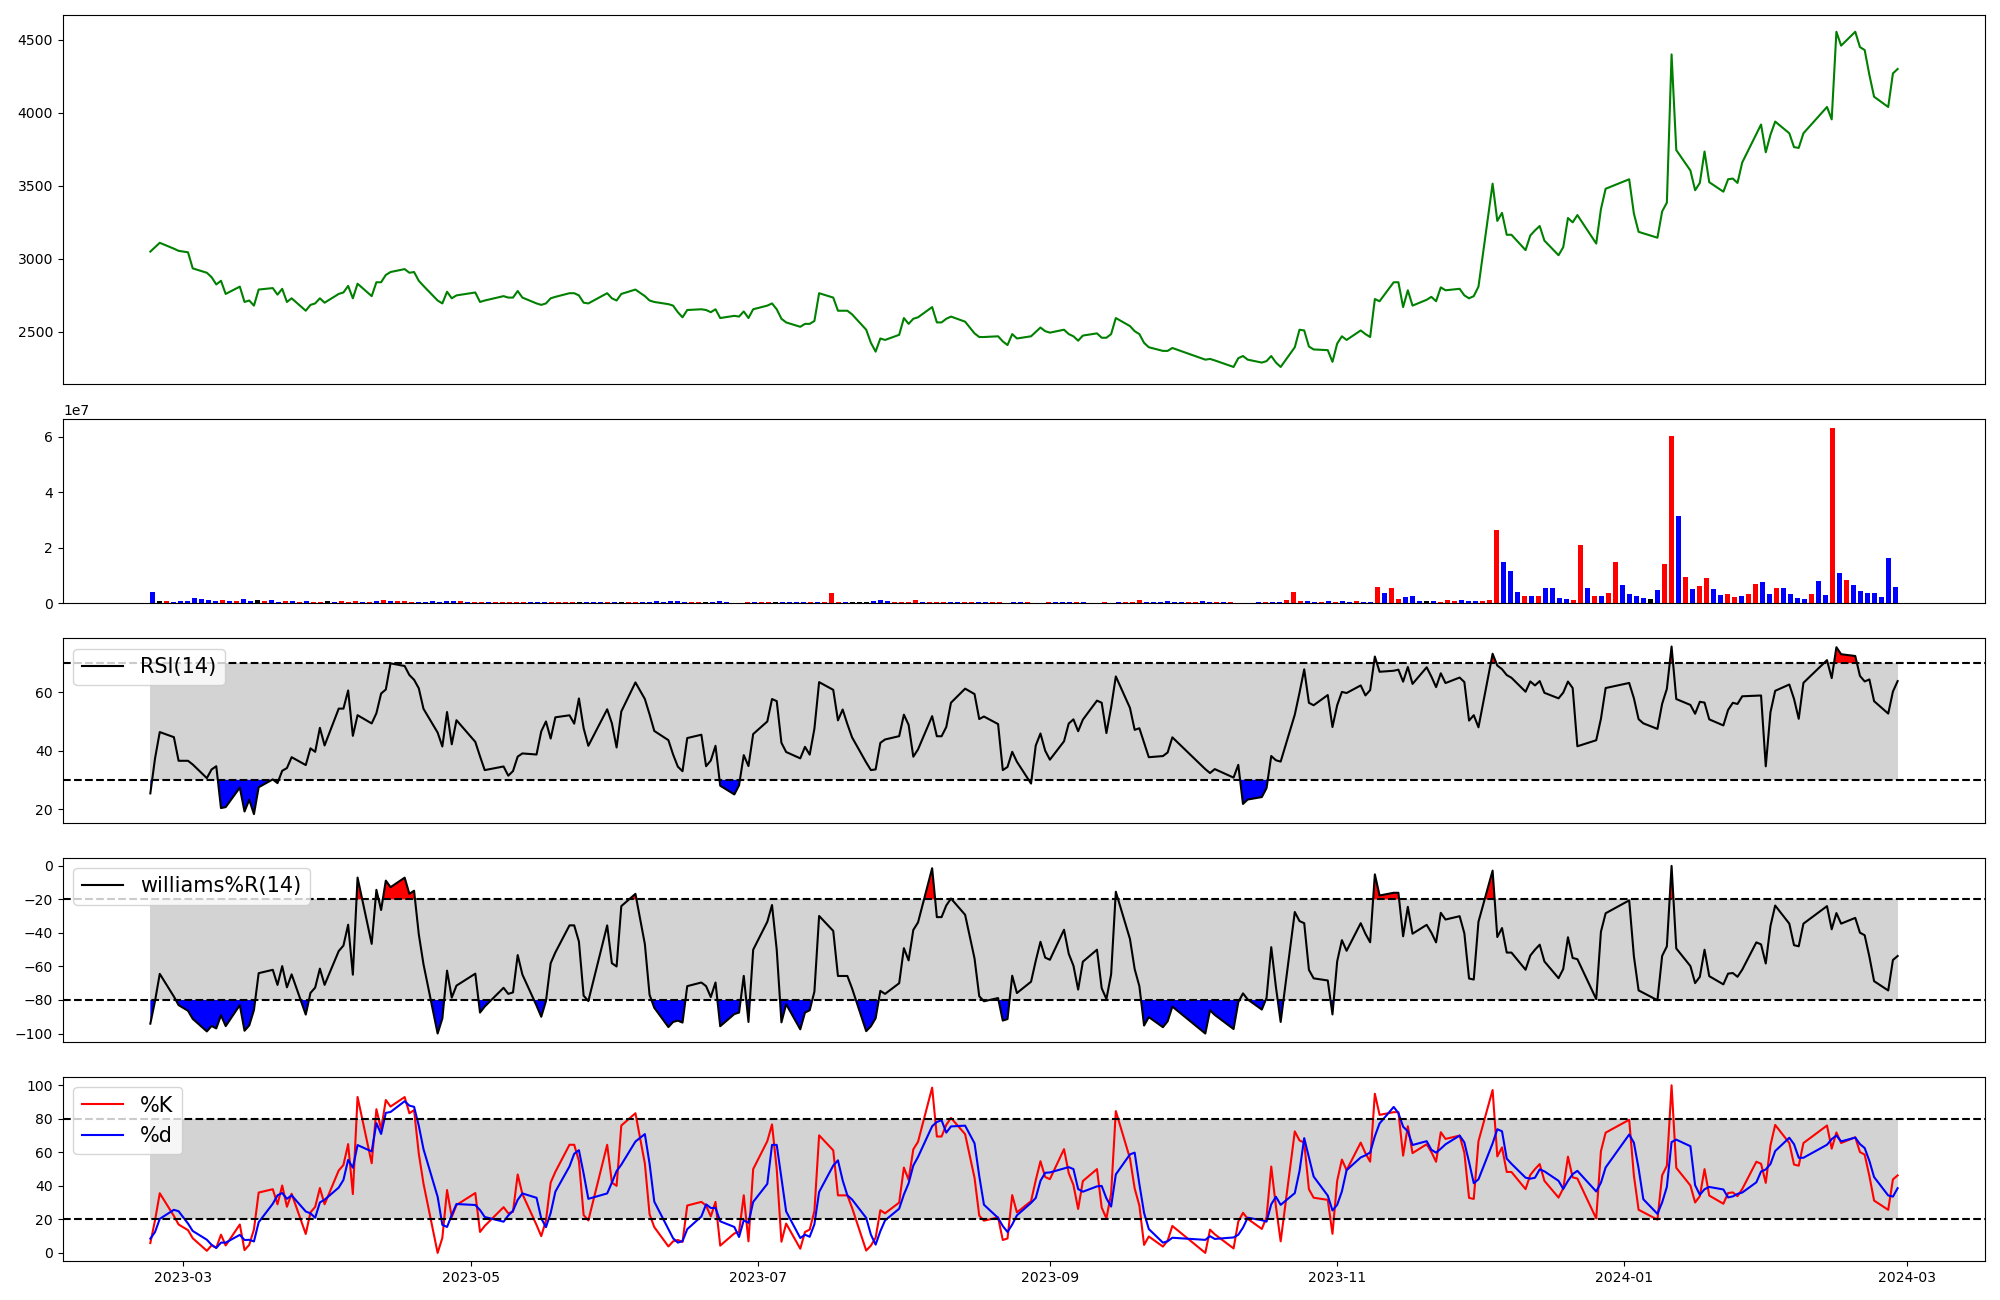Click the tall blue volume bar in January 2024
The width and height of the screenshot is (2000, 1300).
(x=1678, y=560)
